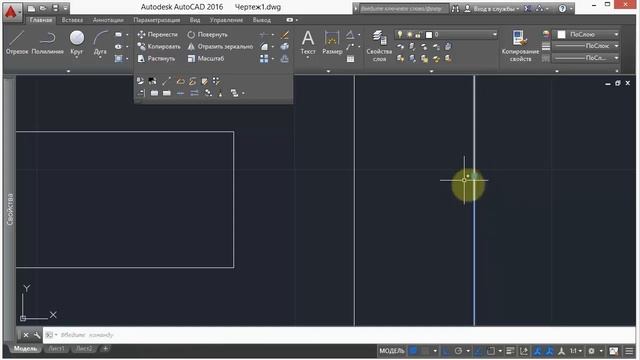Image resolution: width=640 pixels, height=360 pixels.
Task: Select the Текст text tool
Action: (x=308, y=43)
